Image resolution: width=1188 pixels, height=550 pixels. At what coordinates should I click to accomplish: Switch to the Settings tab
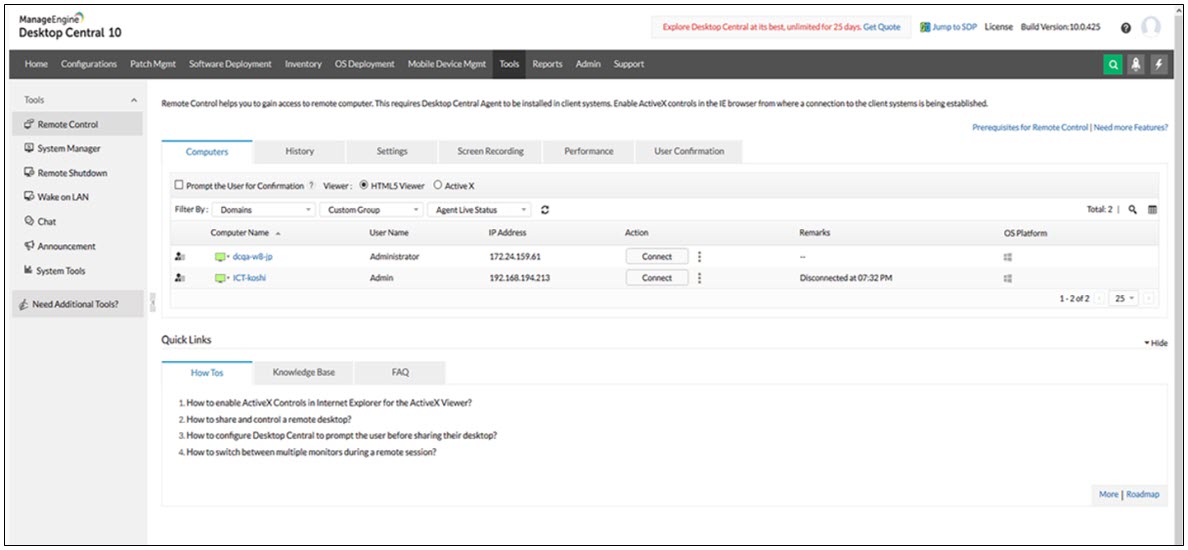click(392, 152)
